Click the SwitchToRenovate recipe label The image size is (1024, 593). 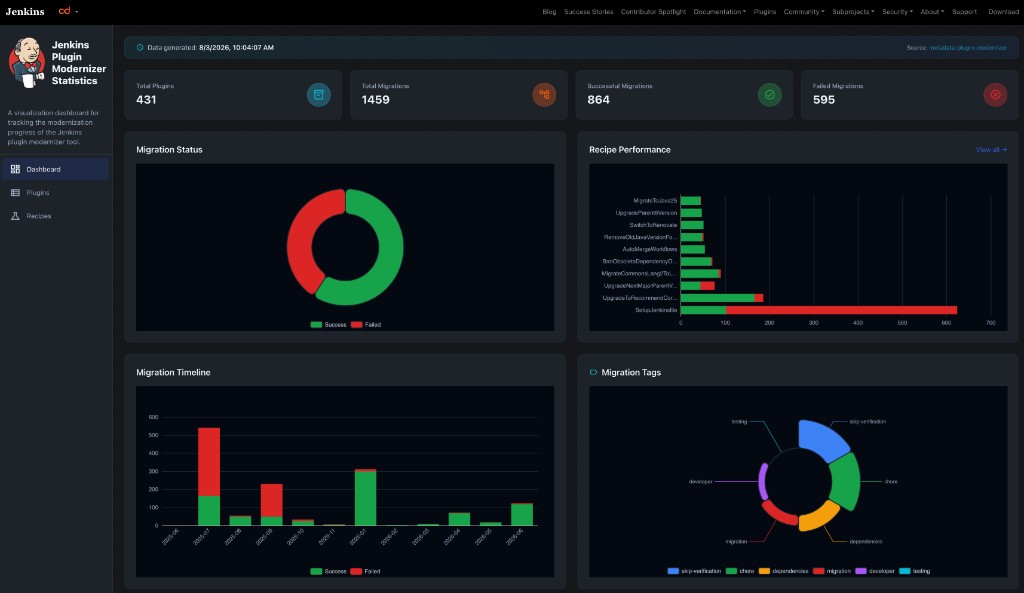(x=653, y=225)
